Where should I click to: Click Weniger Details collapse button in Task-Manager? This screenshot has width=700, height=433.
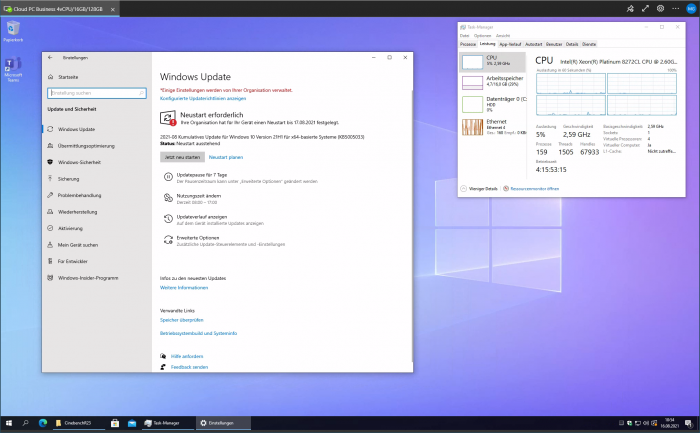pos(479,188)
